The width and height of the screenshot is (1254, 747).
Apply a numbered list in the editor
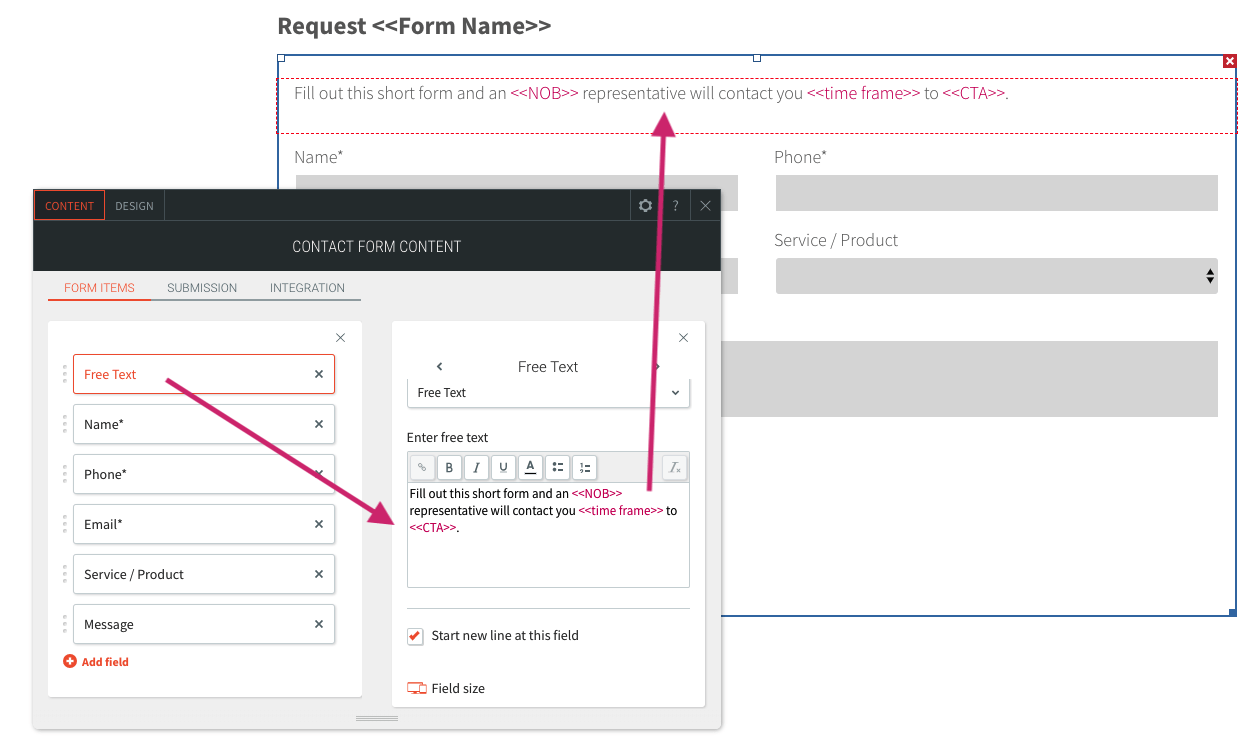pos(584,467)
